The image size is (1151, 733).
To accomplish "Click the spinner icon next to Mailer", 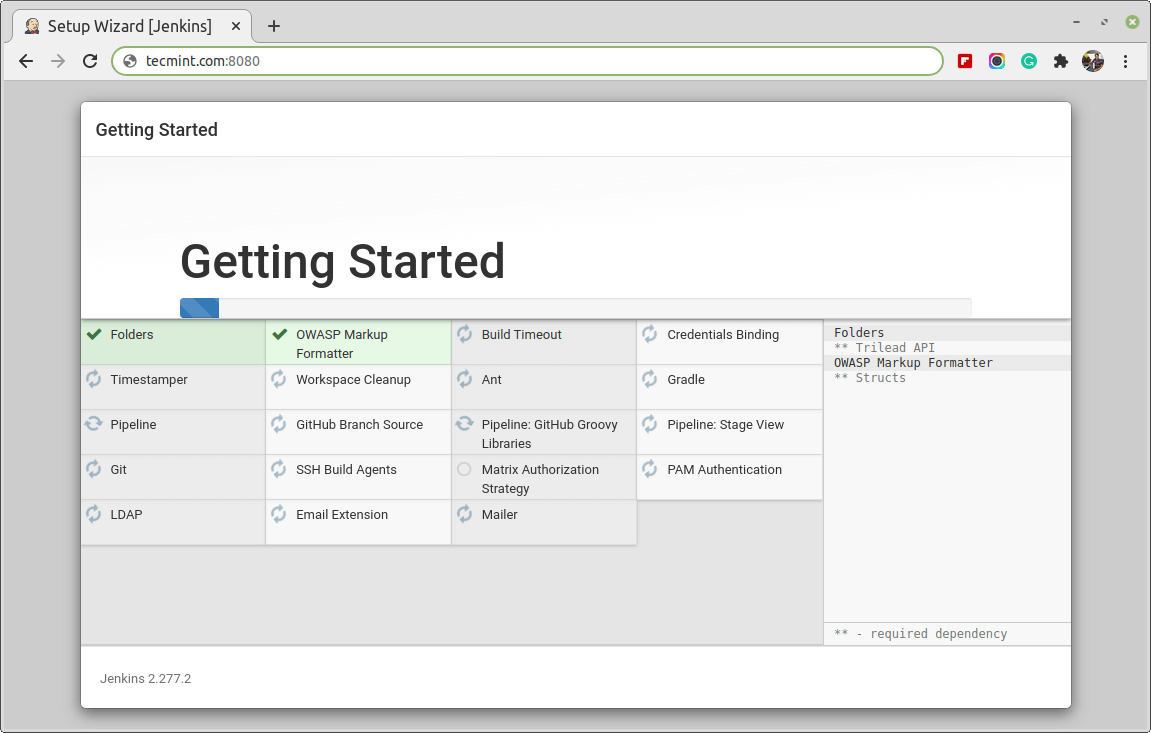I will click(x=465, y=514).
